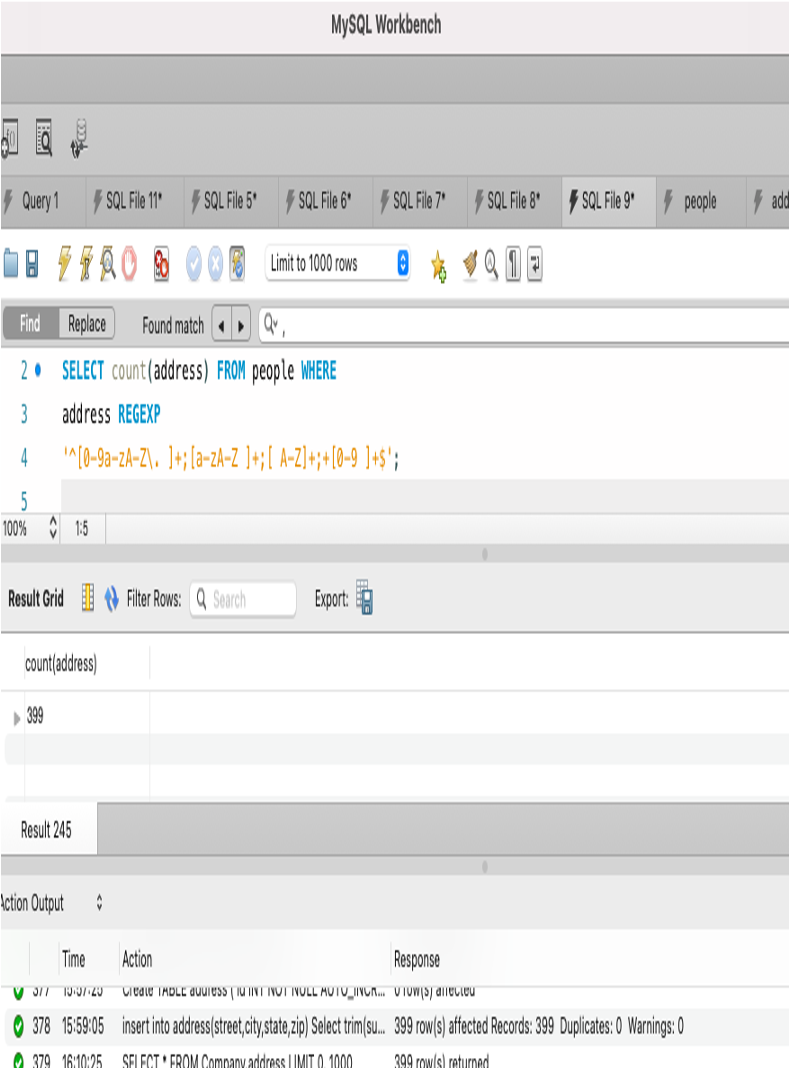Toggle word wrap icon
Image resolution: width=789 pixels, height=1068 pixels.
click(x=535, y=264)
